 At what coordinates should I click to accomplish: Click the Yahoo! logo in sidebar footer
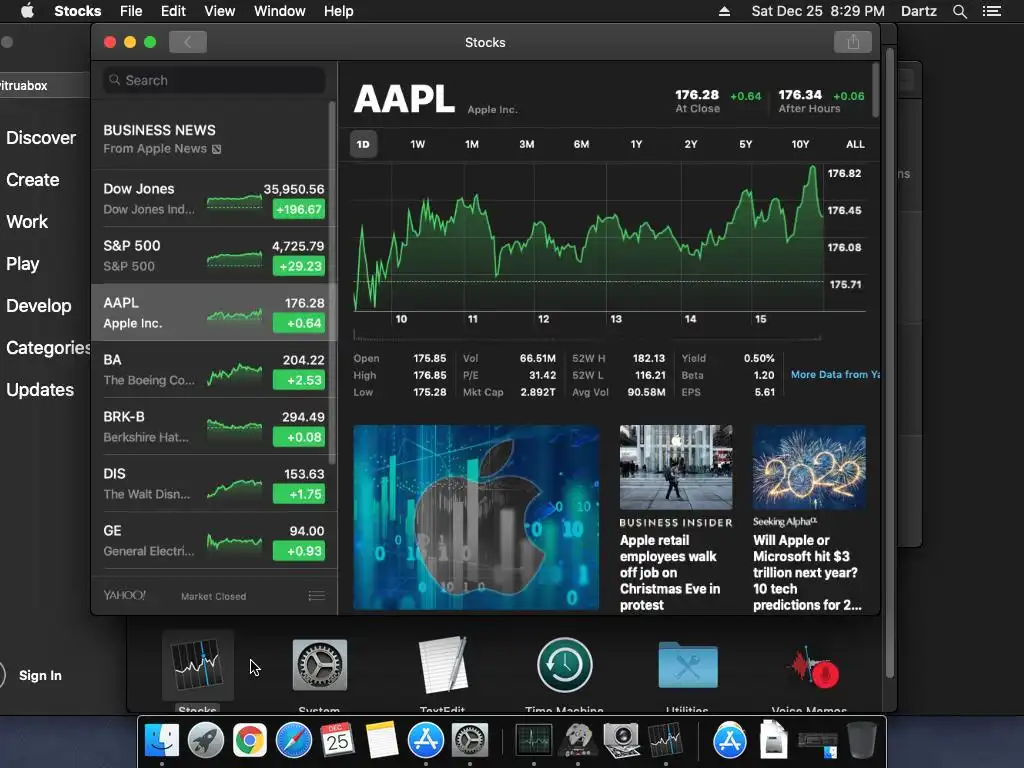coord(124,595)
